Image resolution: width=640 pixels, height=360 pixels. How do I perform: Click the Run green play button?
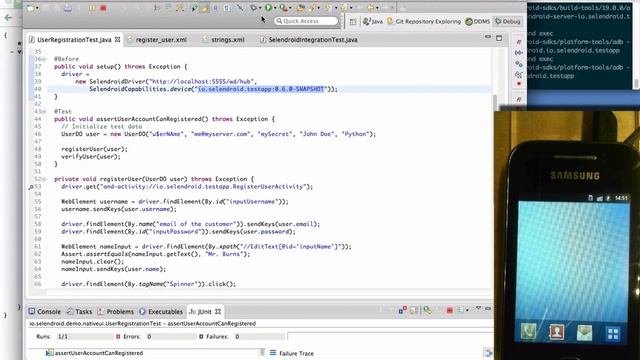(x=268, y=7)
